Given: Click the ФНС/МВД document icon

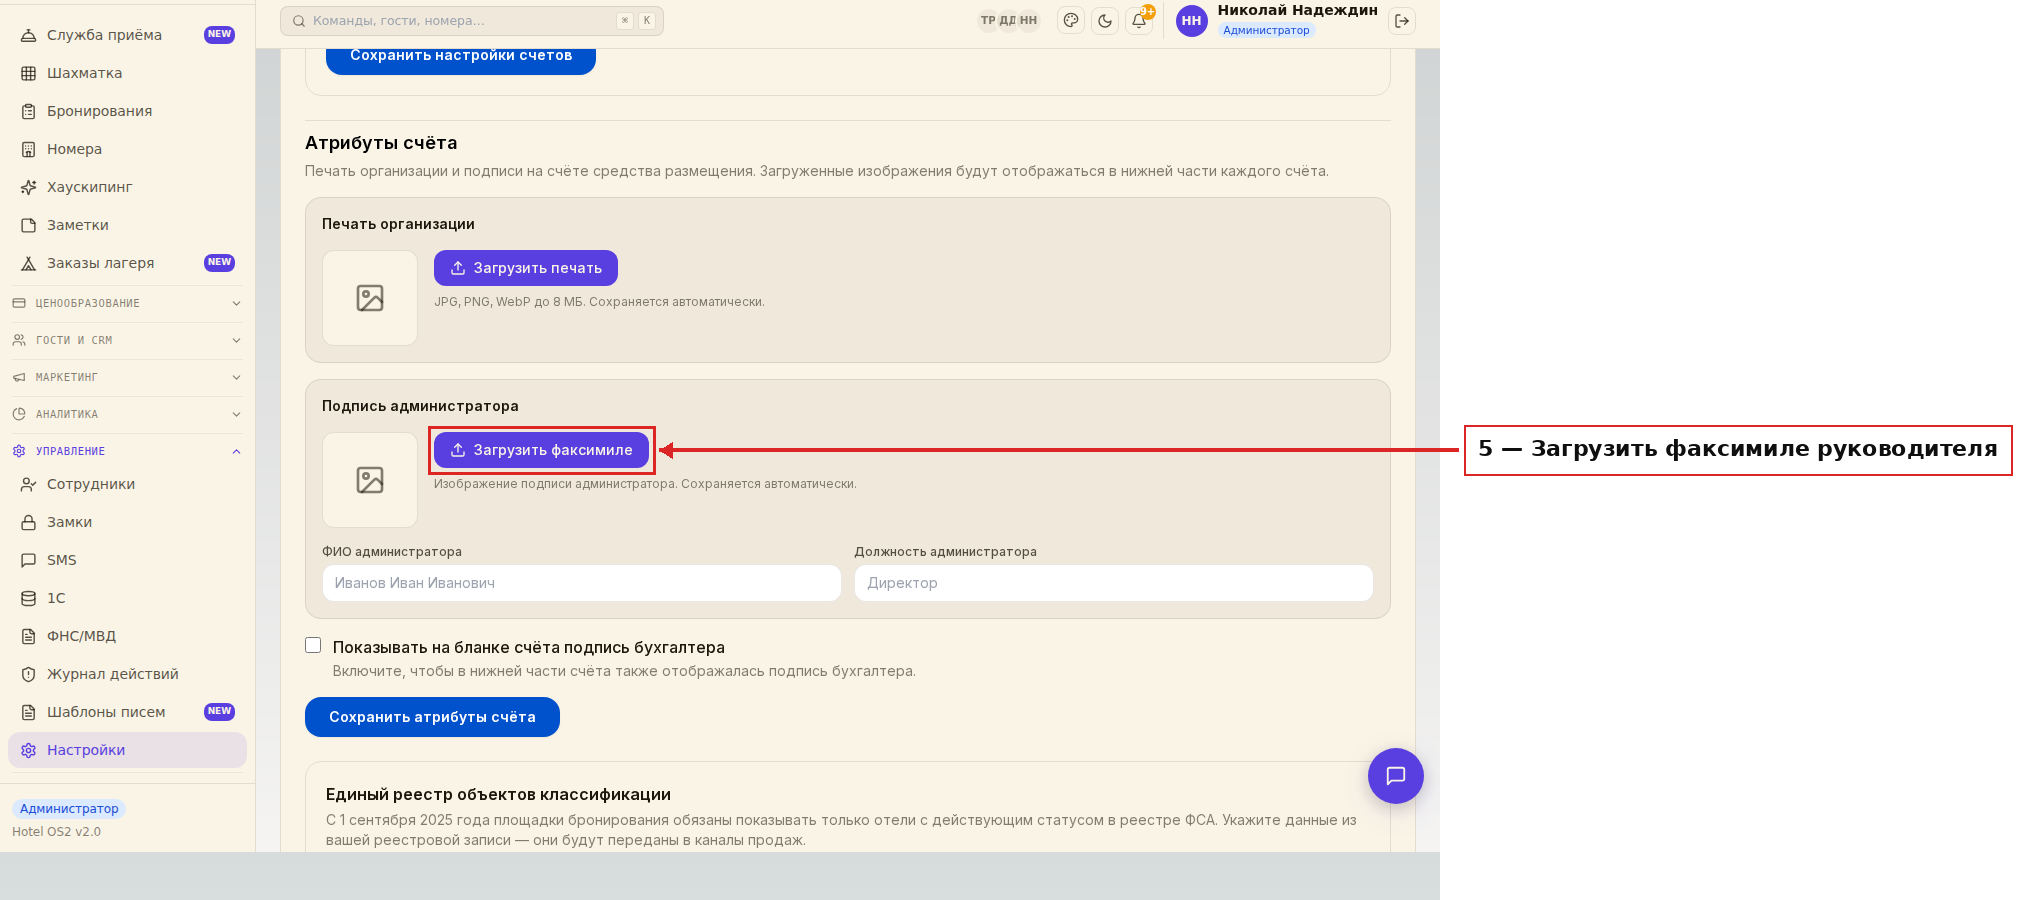Looking at the screenshot, I should coord(29,636).
